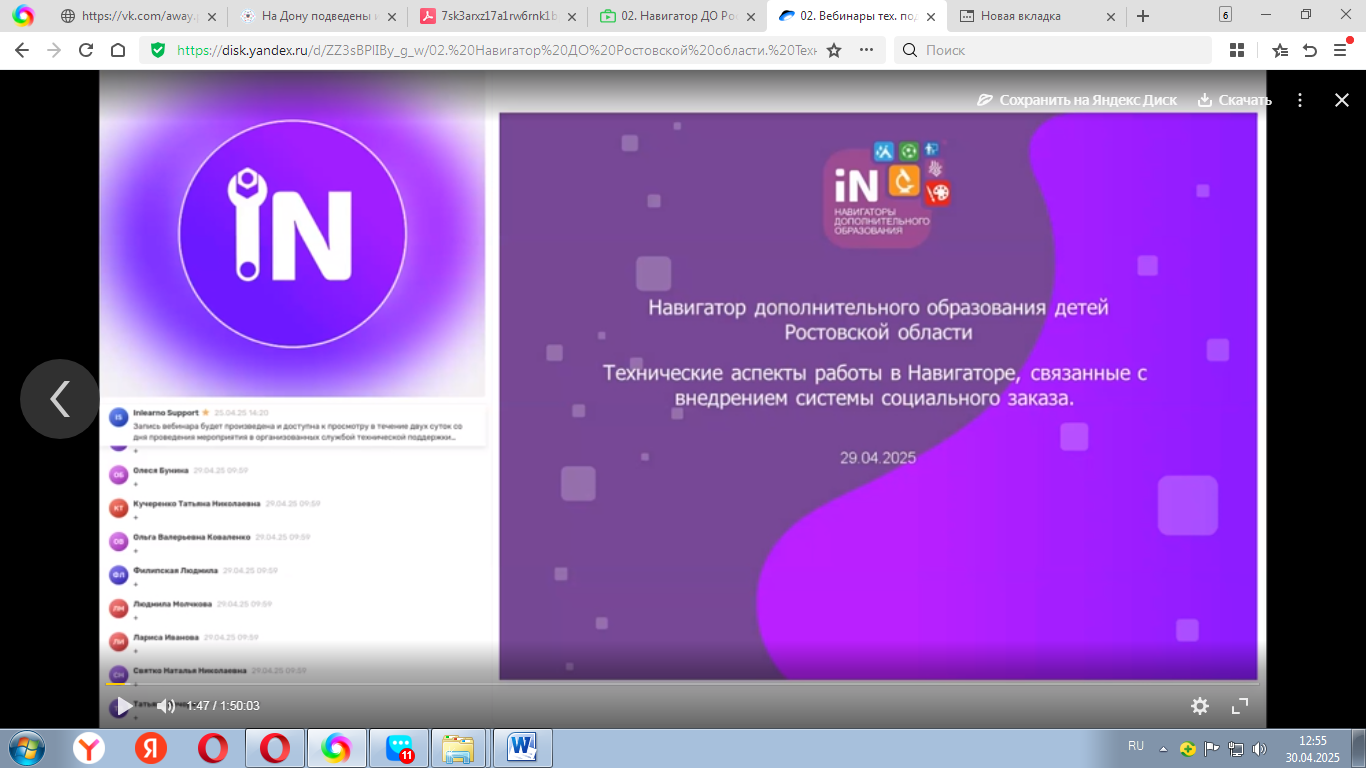Open video settings gear

coord(1200,706)
